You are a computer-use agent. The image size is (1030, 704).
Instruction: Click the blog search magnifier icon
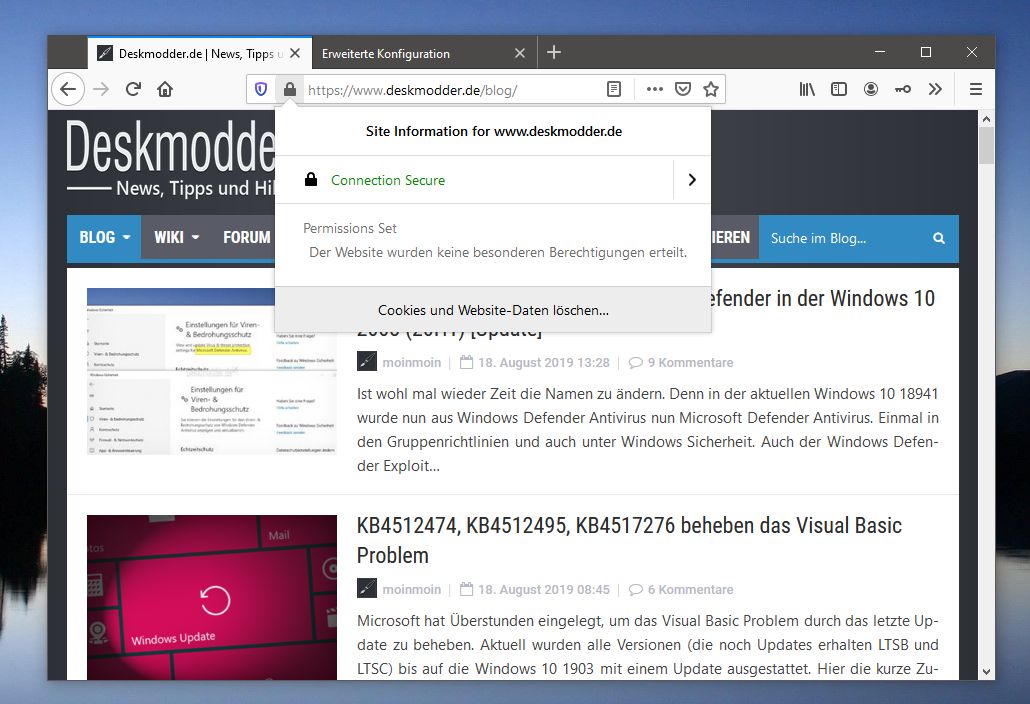pyautogui.click(x=939, y=238)
